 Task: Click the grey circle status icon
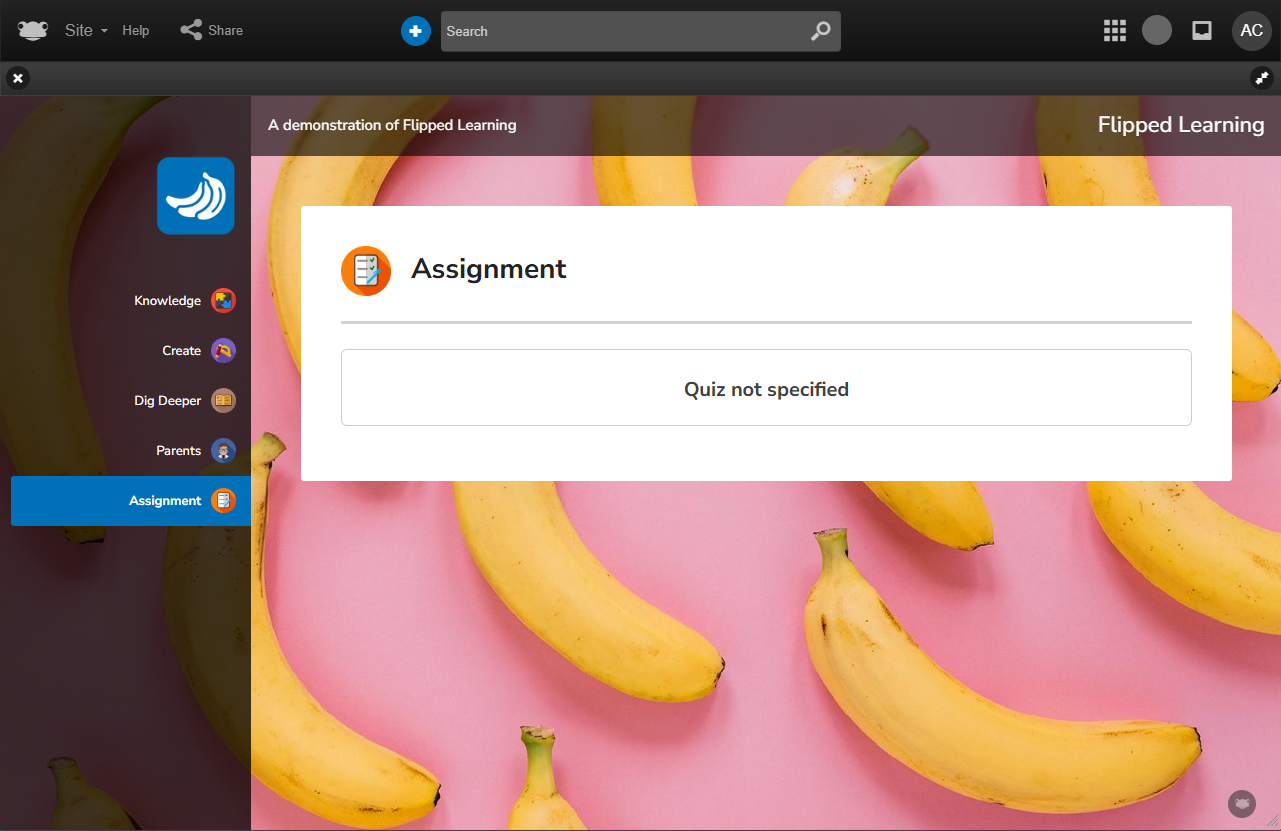click(1157, 30)
